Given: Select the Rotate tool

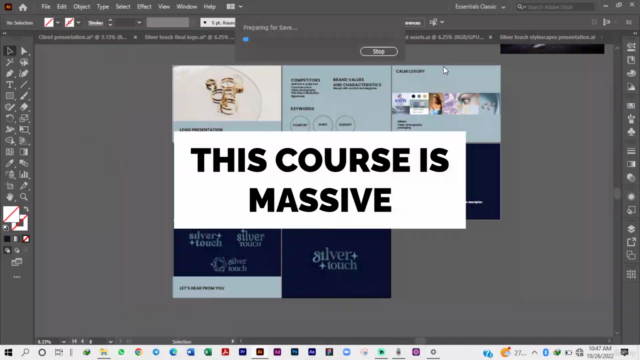Looking at the screenshot, I should 9,118.
